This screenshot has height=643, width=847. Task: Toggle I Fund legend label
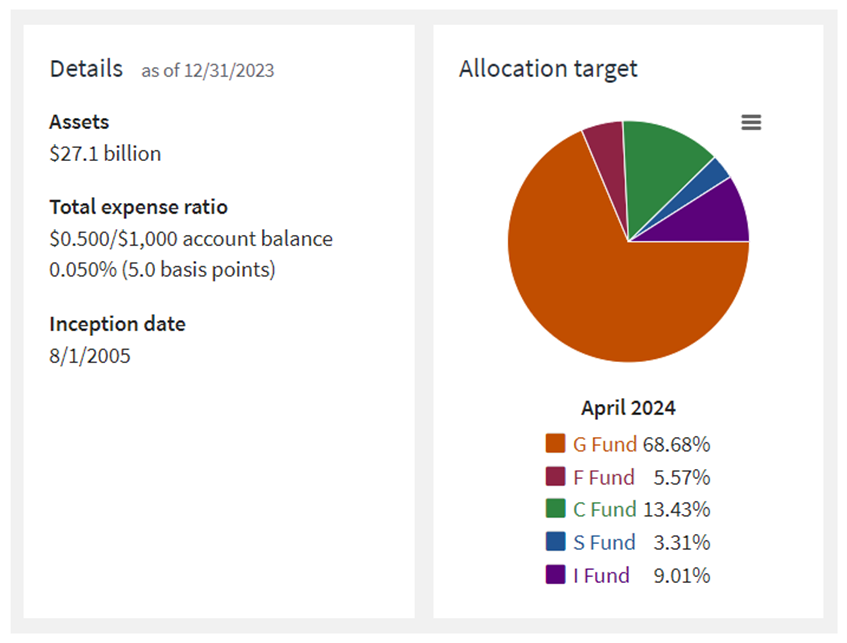(x=601, y=575)
